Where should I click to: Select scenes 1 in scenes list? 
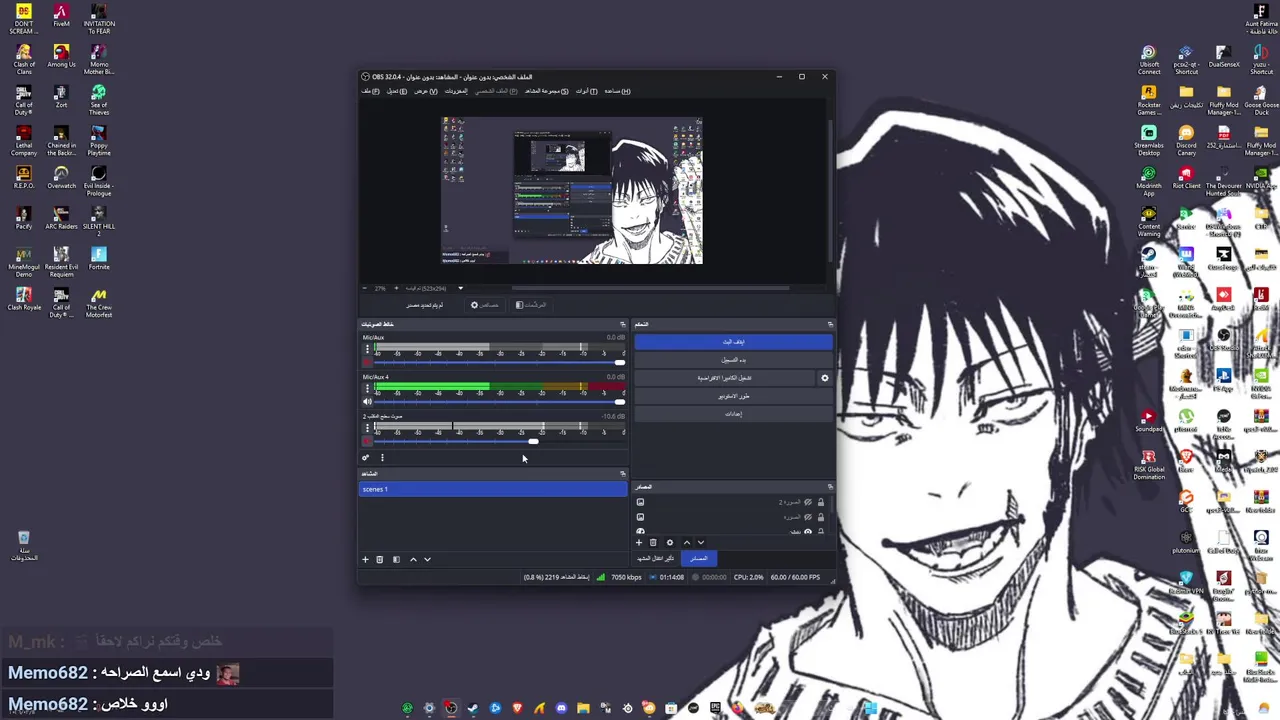pyautogui.click(x=493, y=489)
